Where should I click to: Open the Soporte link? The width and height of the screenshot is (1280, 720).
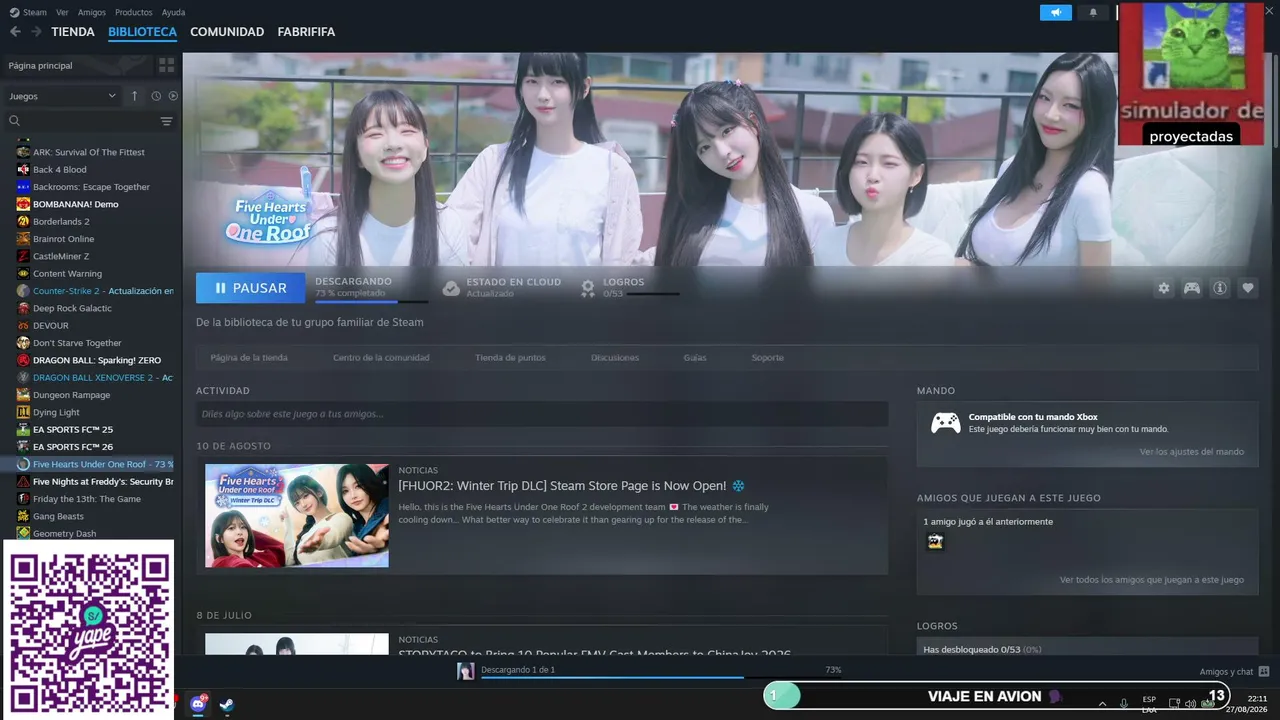click(768, 358)
